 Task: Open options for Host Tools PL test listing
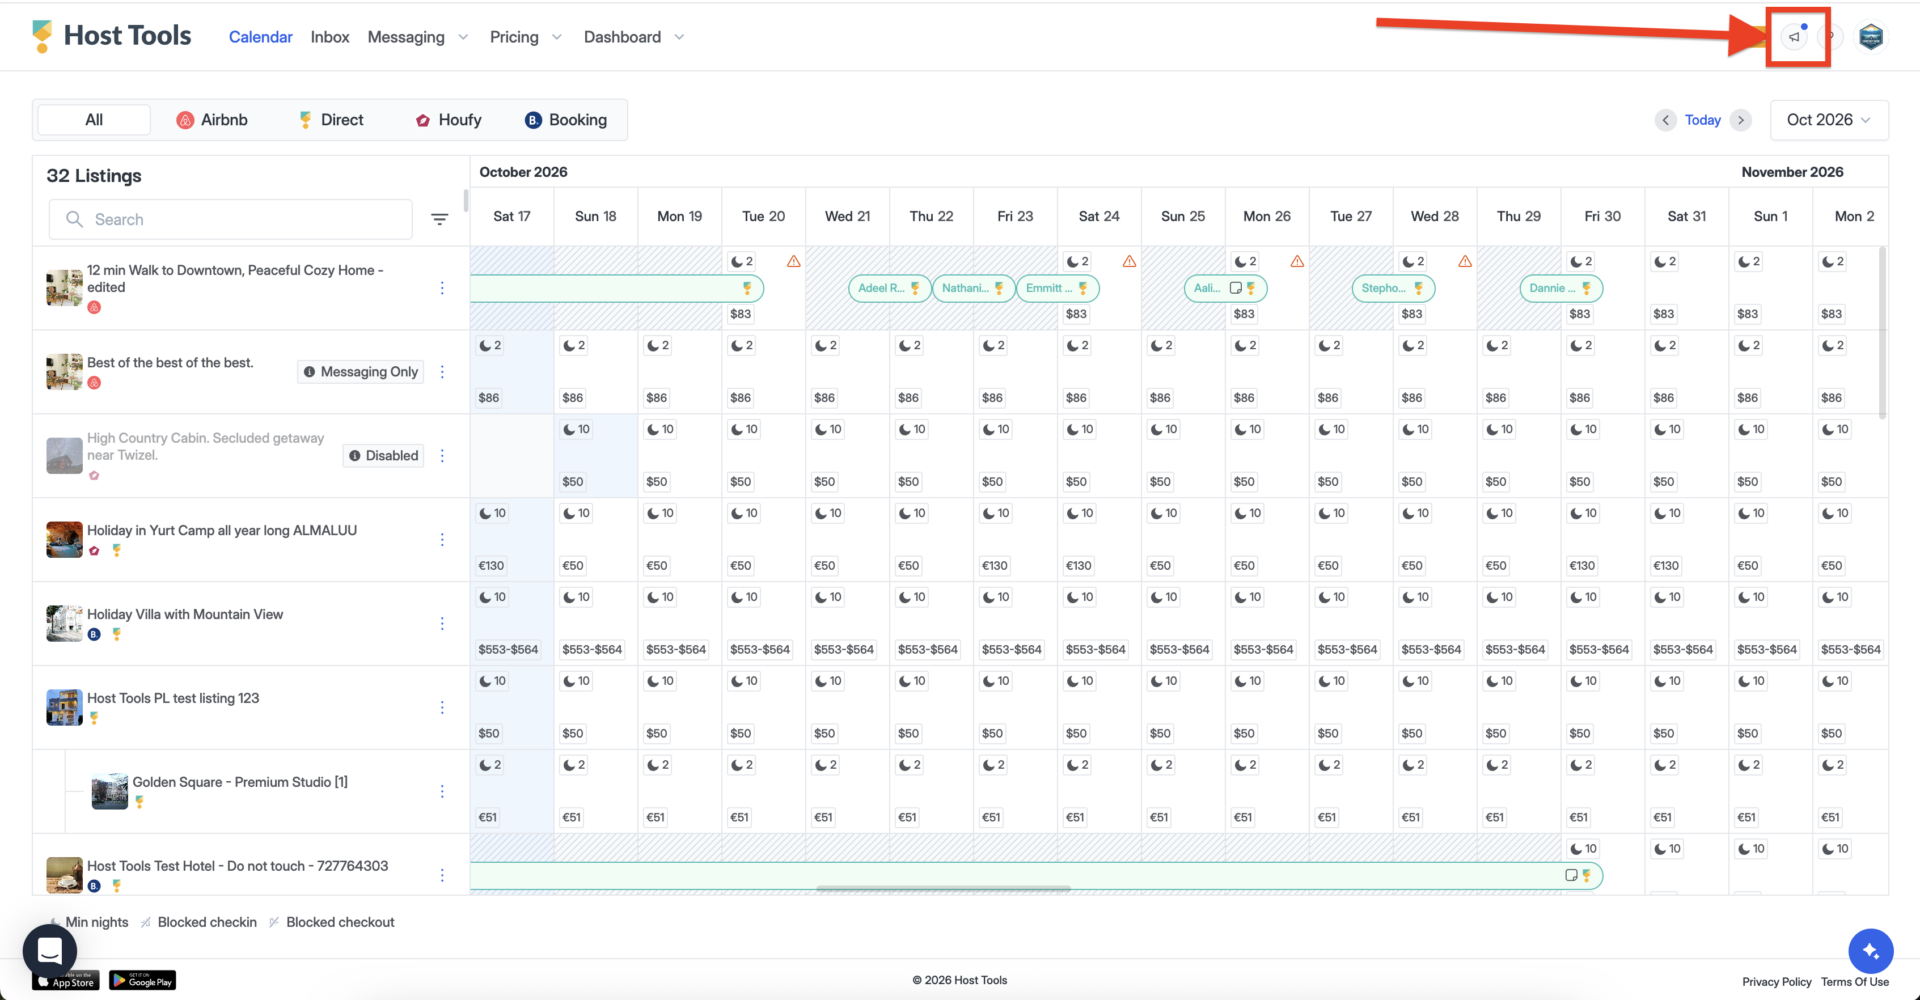click(x=442, y=708)
